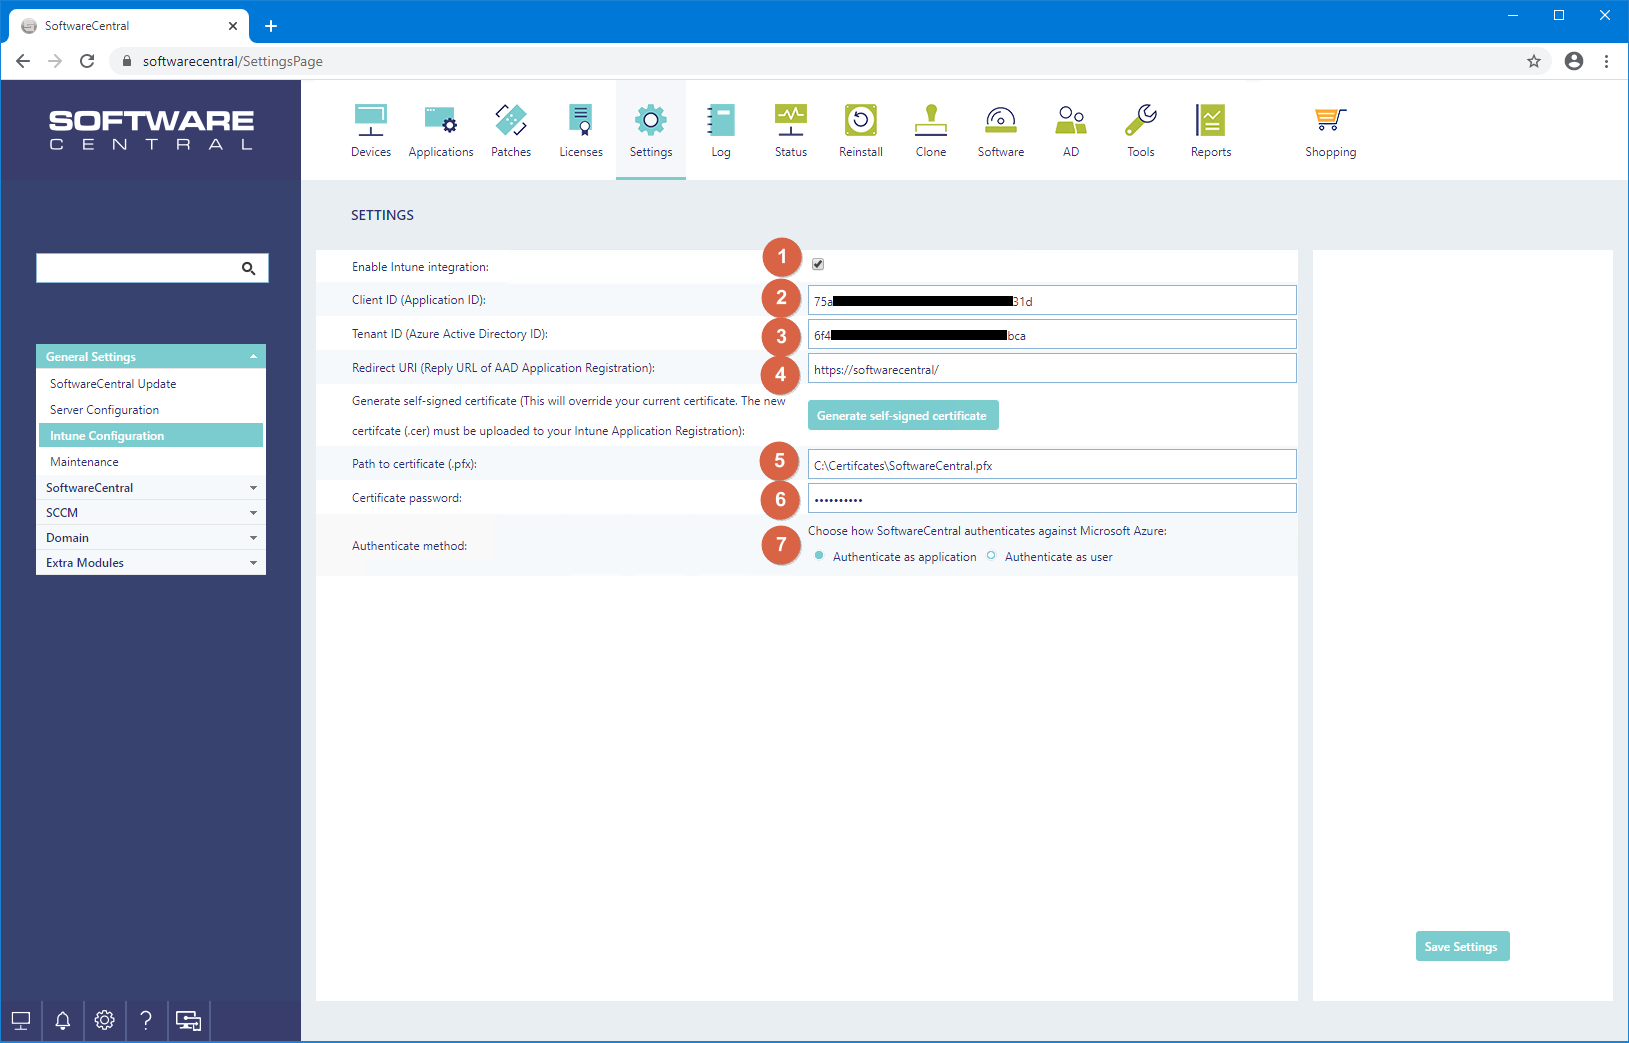
Task: Open the Patches icon in toolbar
Action: (x=510, y=121)
